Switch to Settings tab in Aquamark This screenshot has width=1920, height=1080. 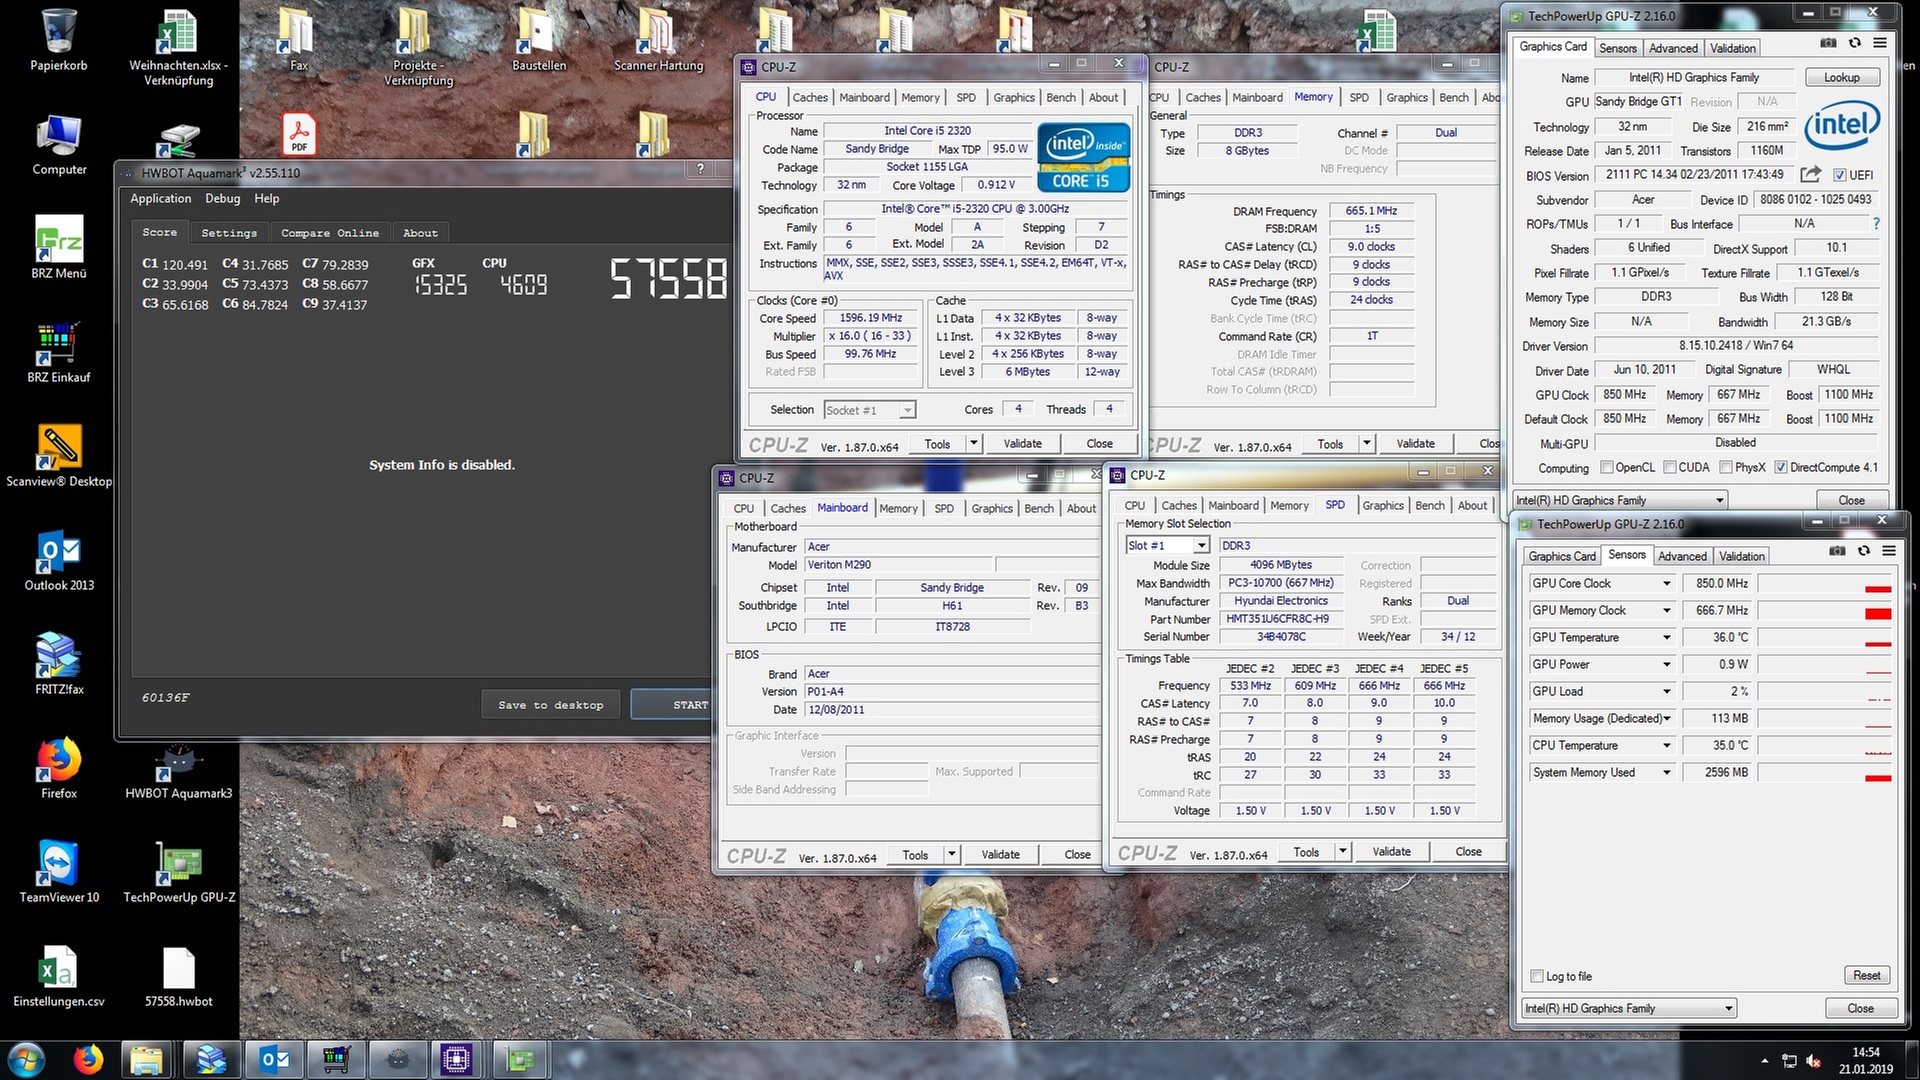[229, 233]
